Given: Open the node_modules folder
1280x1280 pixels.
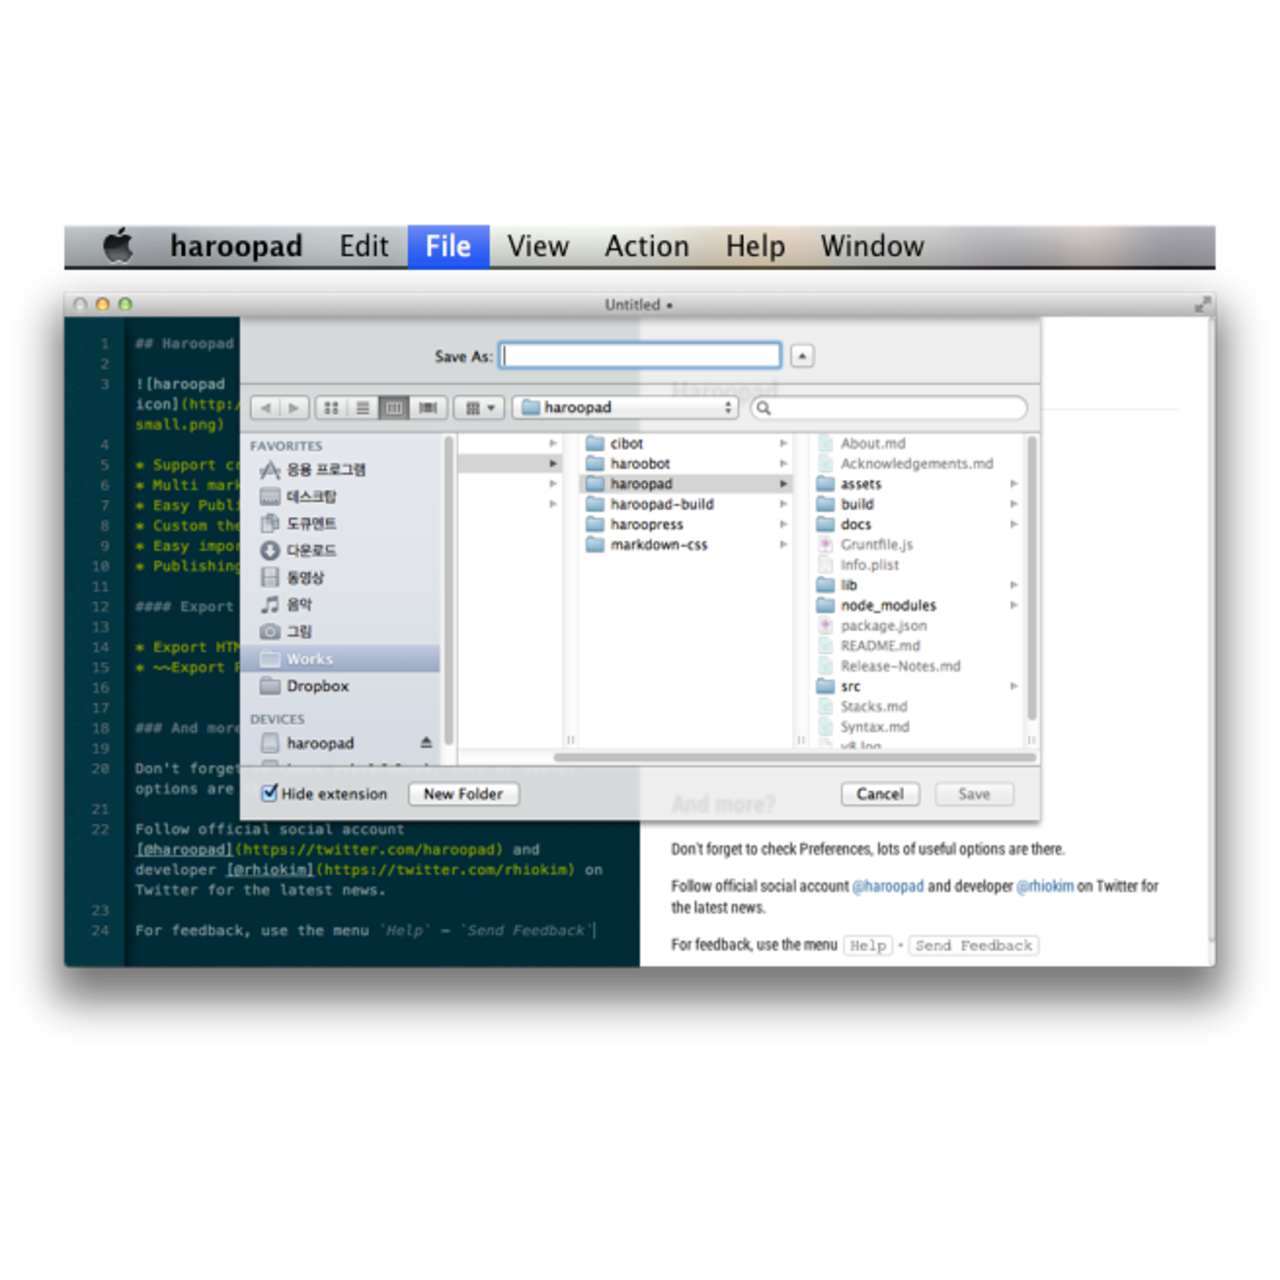Looking at the screenshot, I should click(x=888, y=605).
